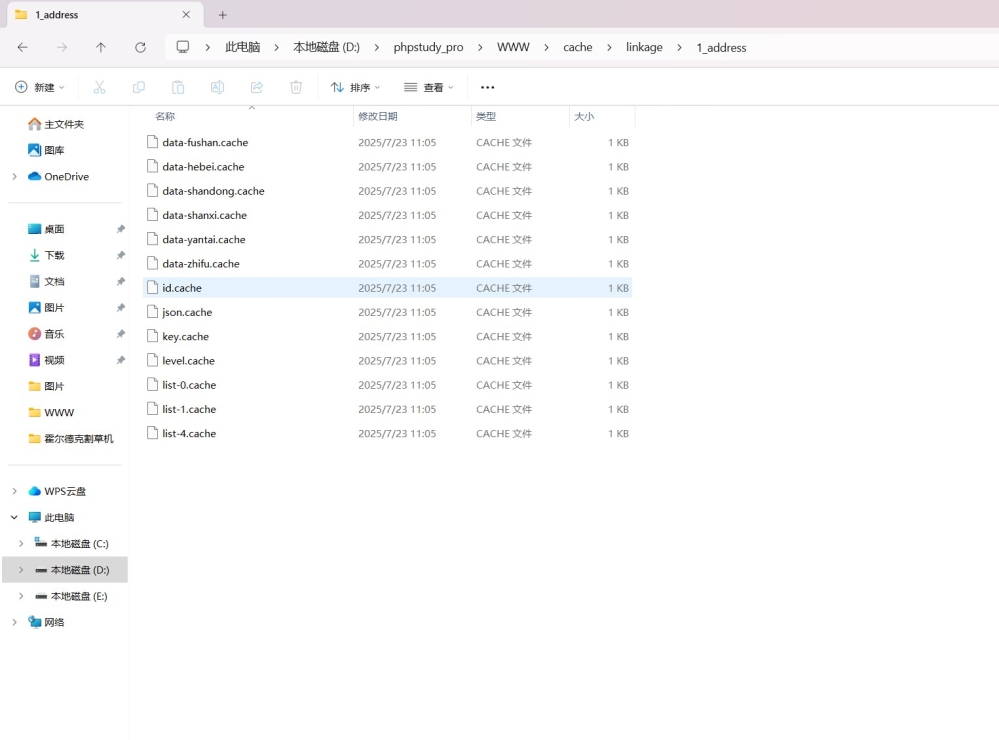
Task: Expand the WPS云盘 tree node
Action: [14, 491]
